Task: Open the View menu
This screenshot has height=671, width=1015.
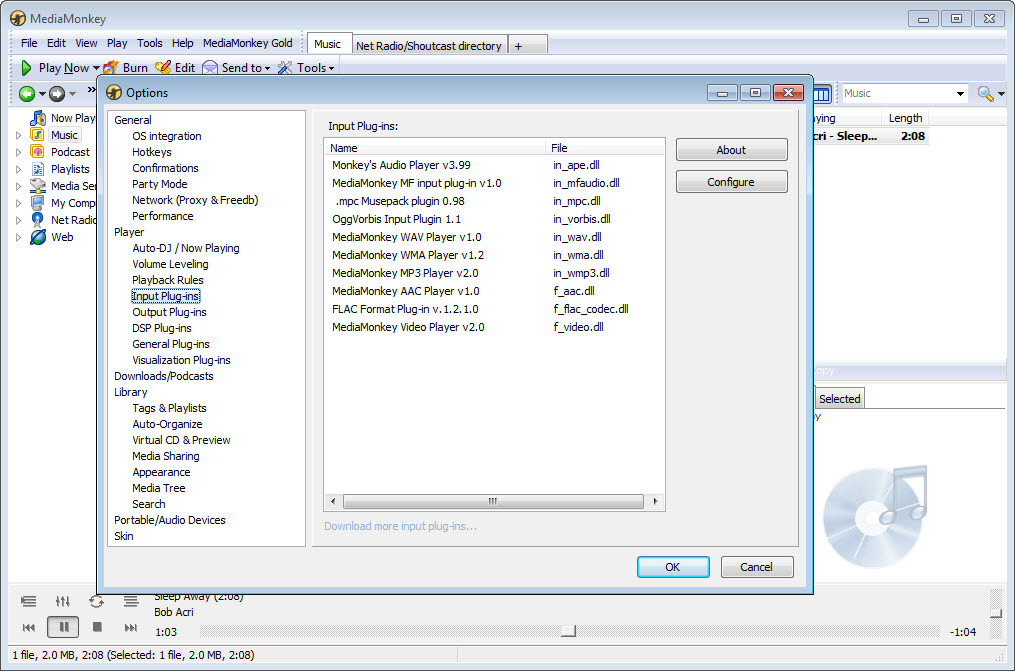Action: [x=86, y=43]
